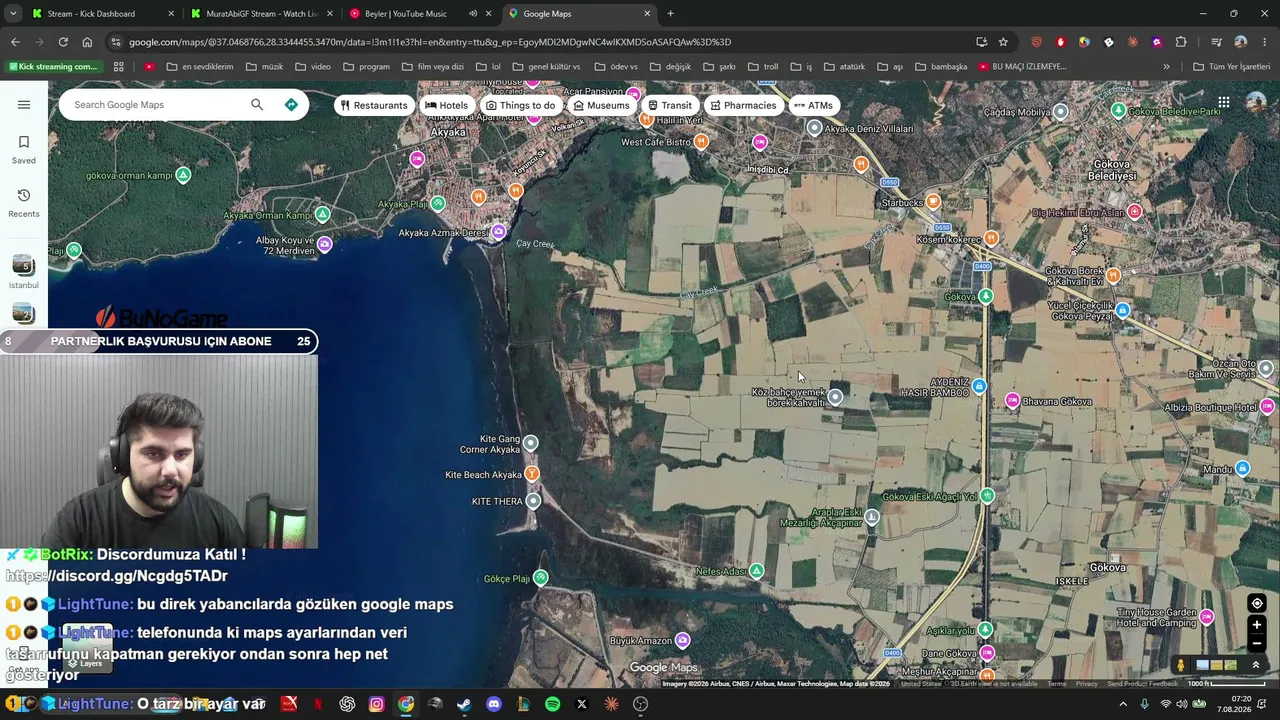Open the Chrome extensions puzzle icon
Screen dimensions: 1280x720
pos(1181,42)
